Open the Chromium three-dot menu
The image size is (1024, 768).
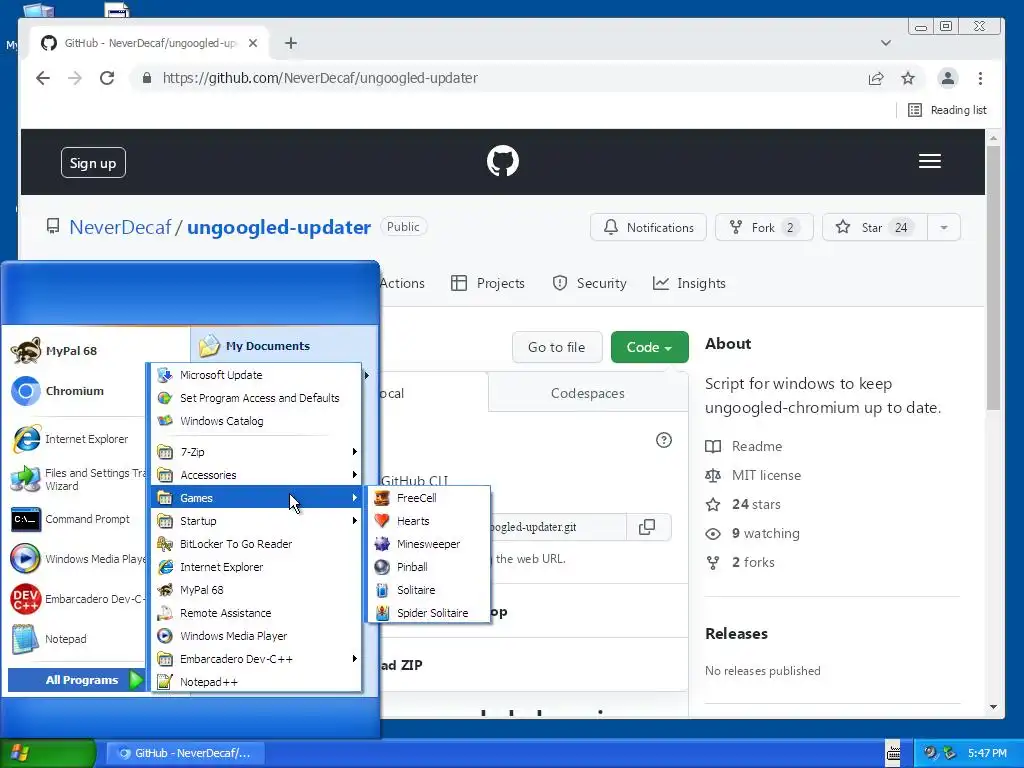(980, 78)
